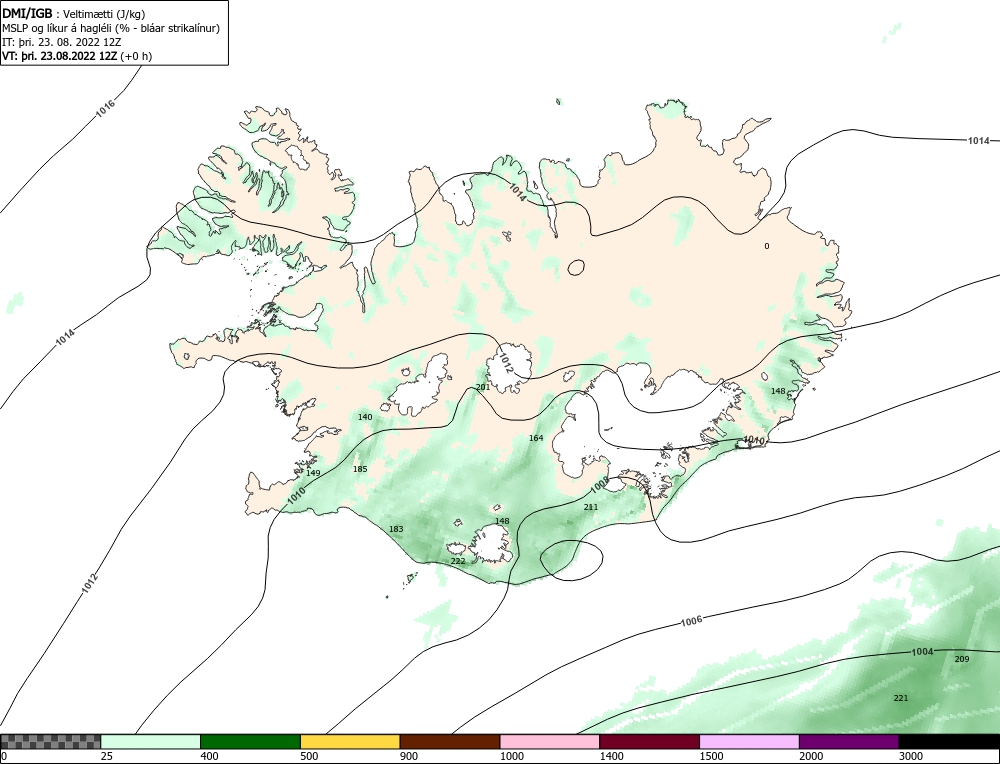Click the value 221 over the ocean
The width and height of the screenshot is (1000, 764).
[901, 698]
